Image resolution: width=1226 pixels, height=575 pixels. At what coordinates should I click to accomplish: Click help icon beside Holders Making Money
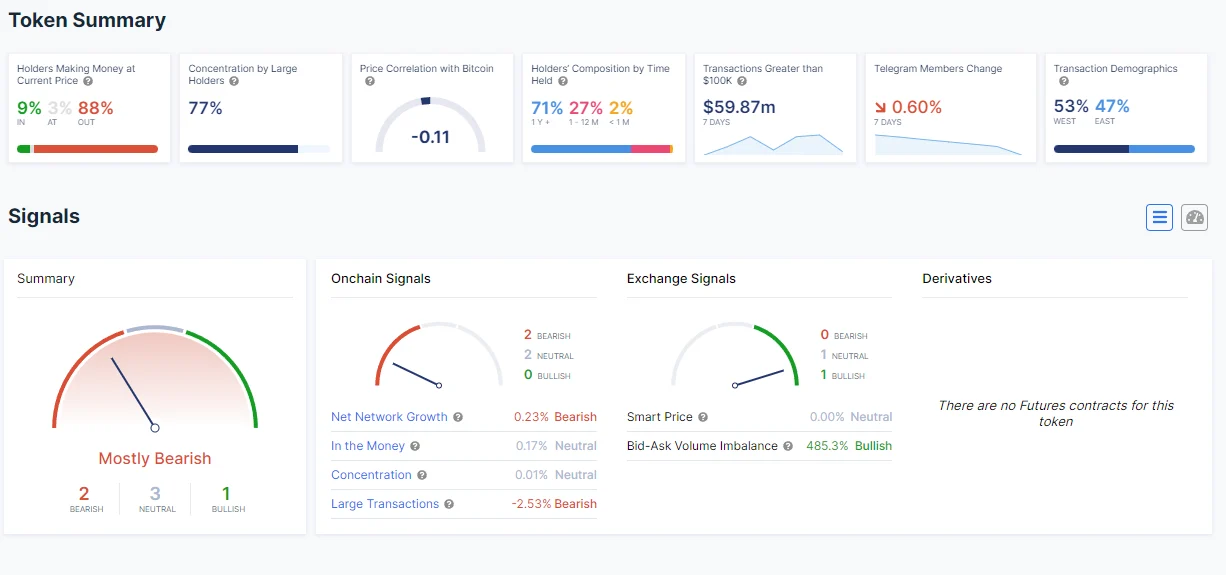tap(88, 81)
